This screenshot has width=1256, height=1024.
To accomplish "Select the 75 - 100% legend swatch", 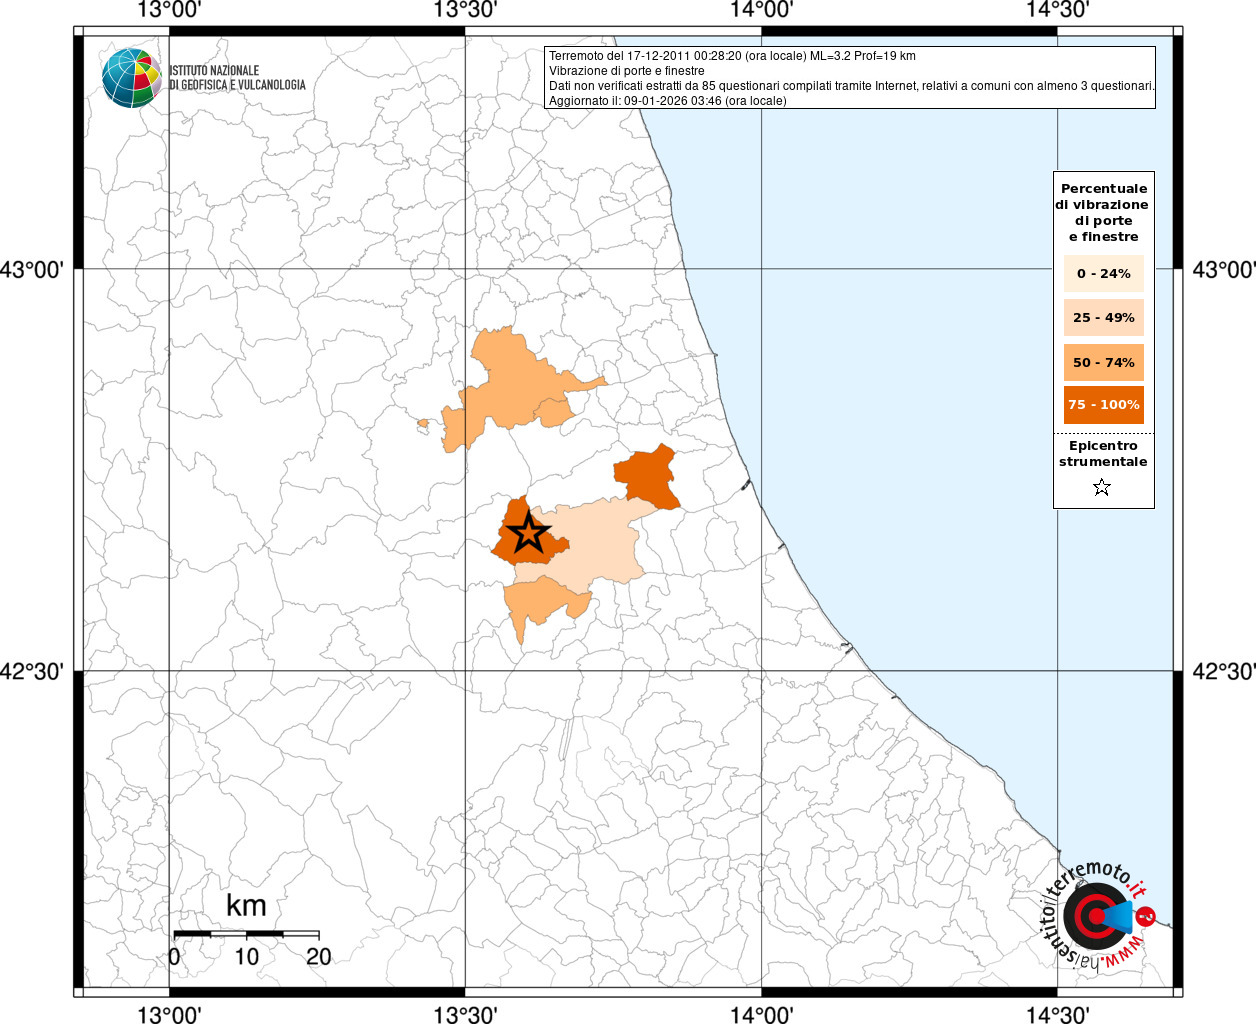I will [1104, 405].
